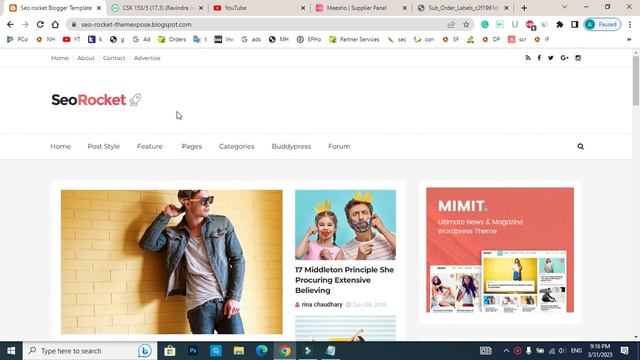The width and height of the screenshot is (640, 360).
Task: Open the notification center icon
Action: pyautogui.click(x=624, y=351)
